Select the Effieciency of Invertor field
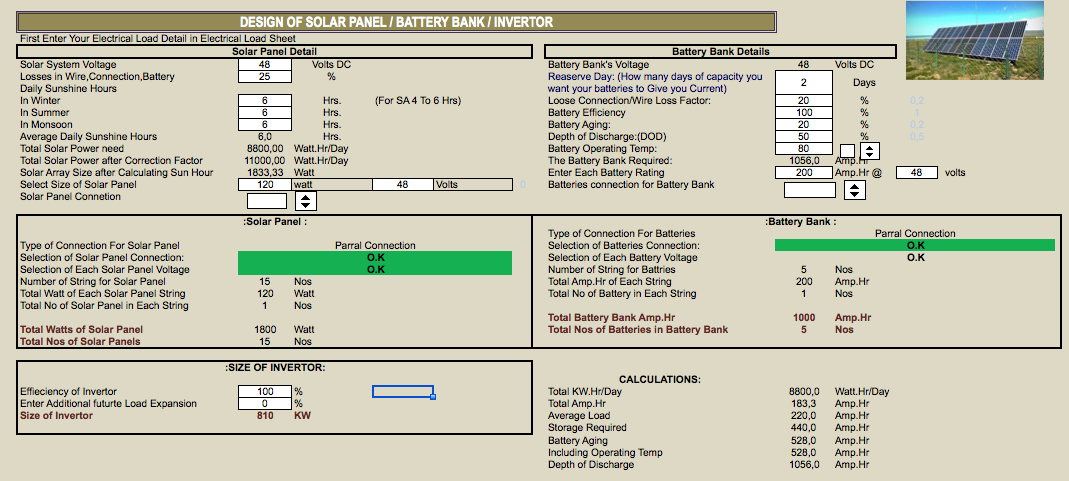 [265, 392]
